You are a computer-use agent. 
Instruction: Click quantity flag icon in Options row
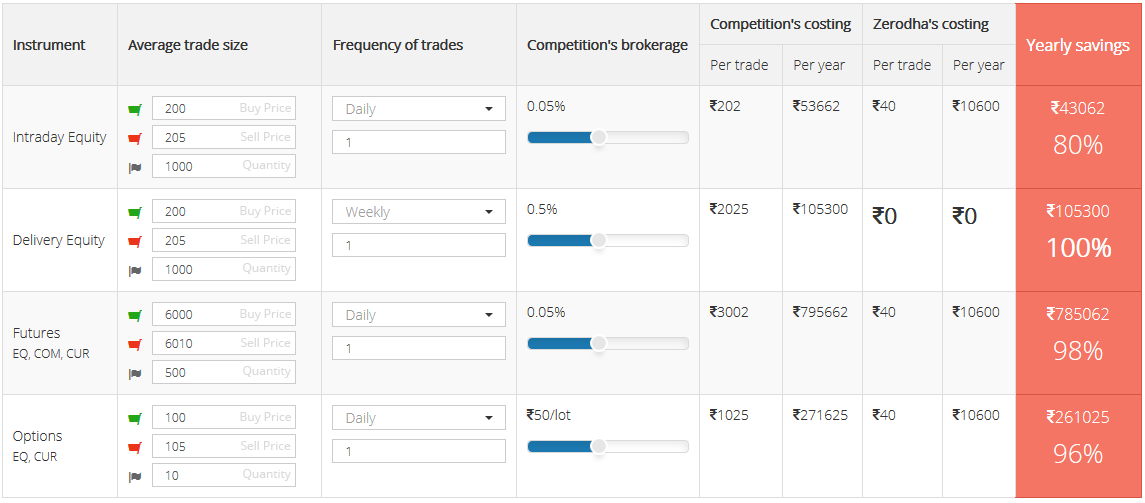click(134, 476)
